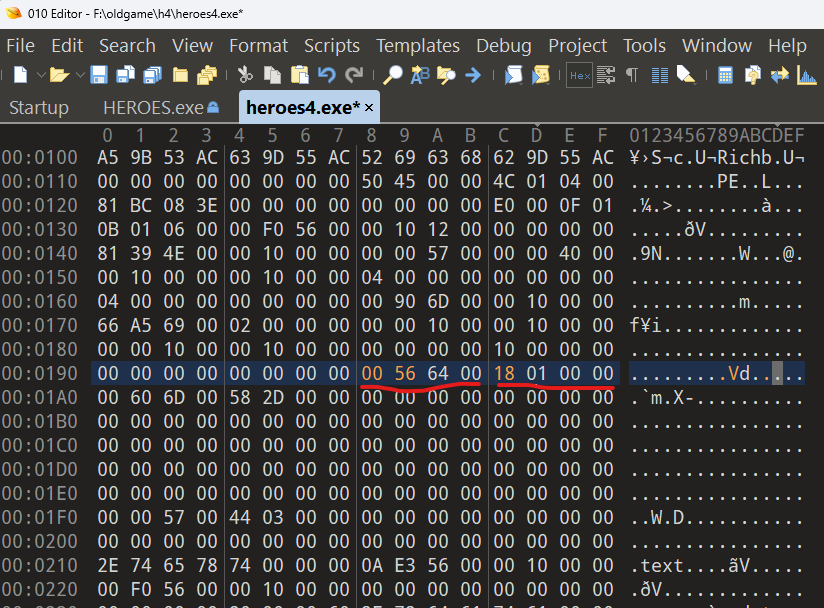Open the Format menu
The height and width of the screenshot is (608, 824).
point(259,46)
